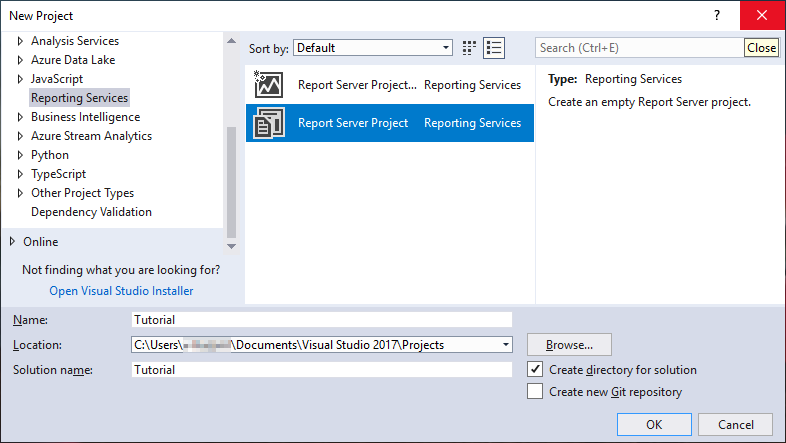786x443 pixels.
Task: Expand the Python node
Action: 20,155
